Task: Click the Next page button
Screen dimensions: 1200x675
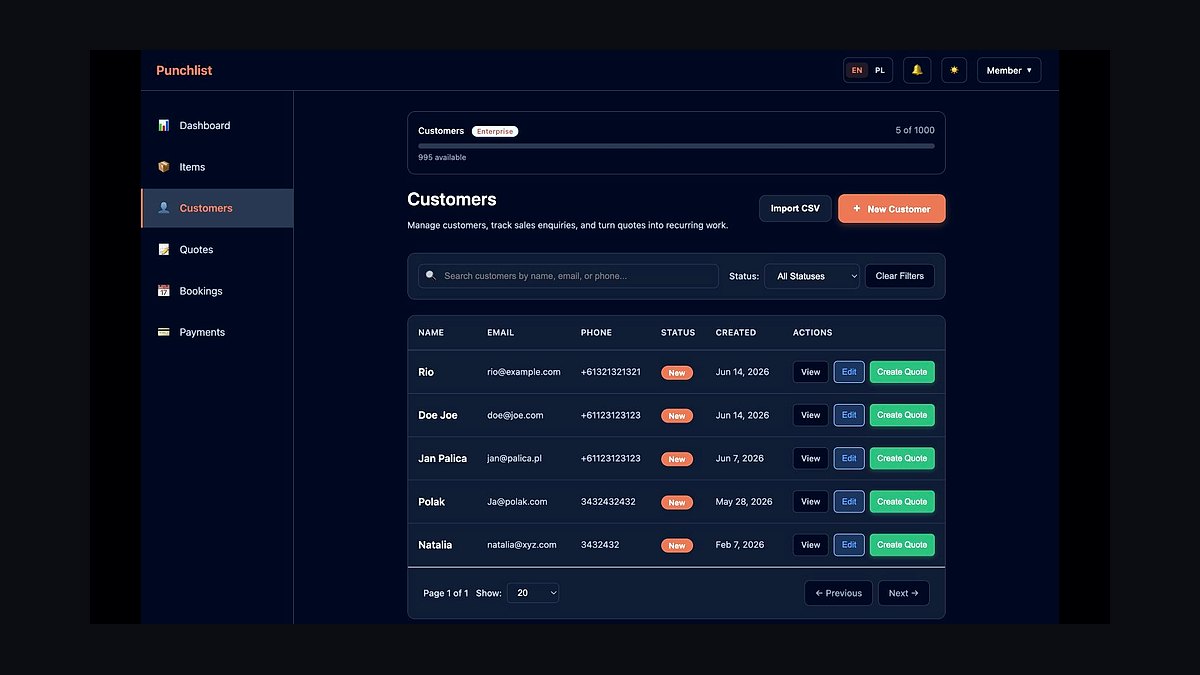Action: pyautogui.click(x=904, y=593)
